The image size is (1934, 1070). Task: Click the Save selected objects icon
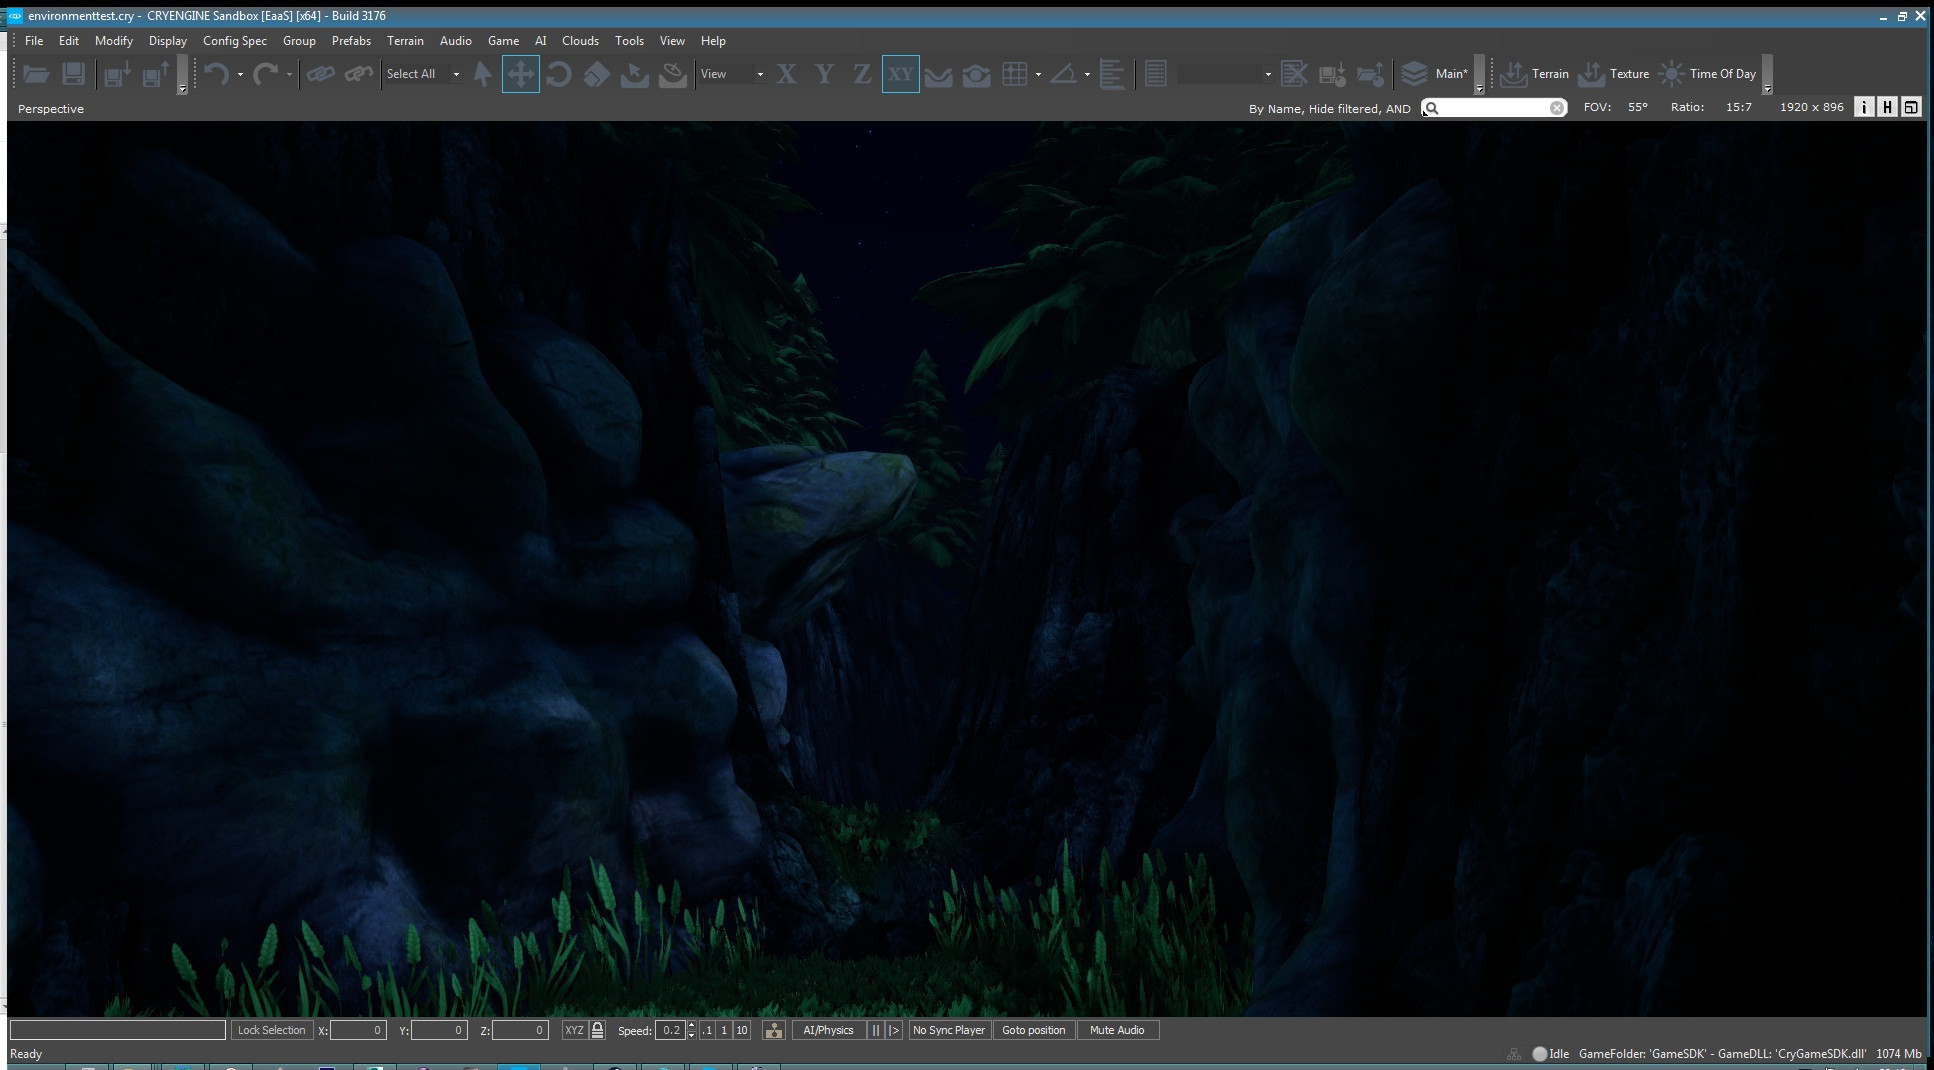click(x=117, y=74)
